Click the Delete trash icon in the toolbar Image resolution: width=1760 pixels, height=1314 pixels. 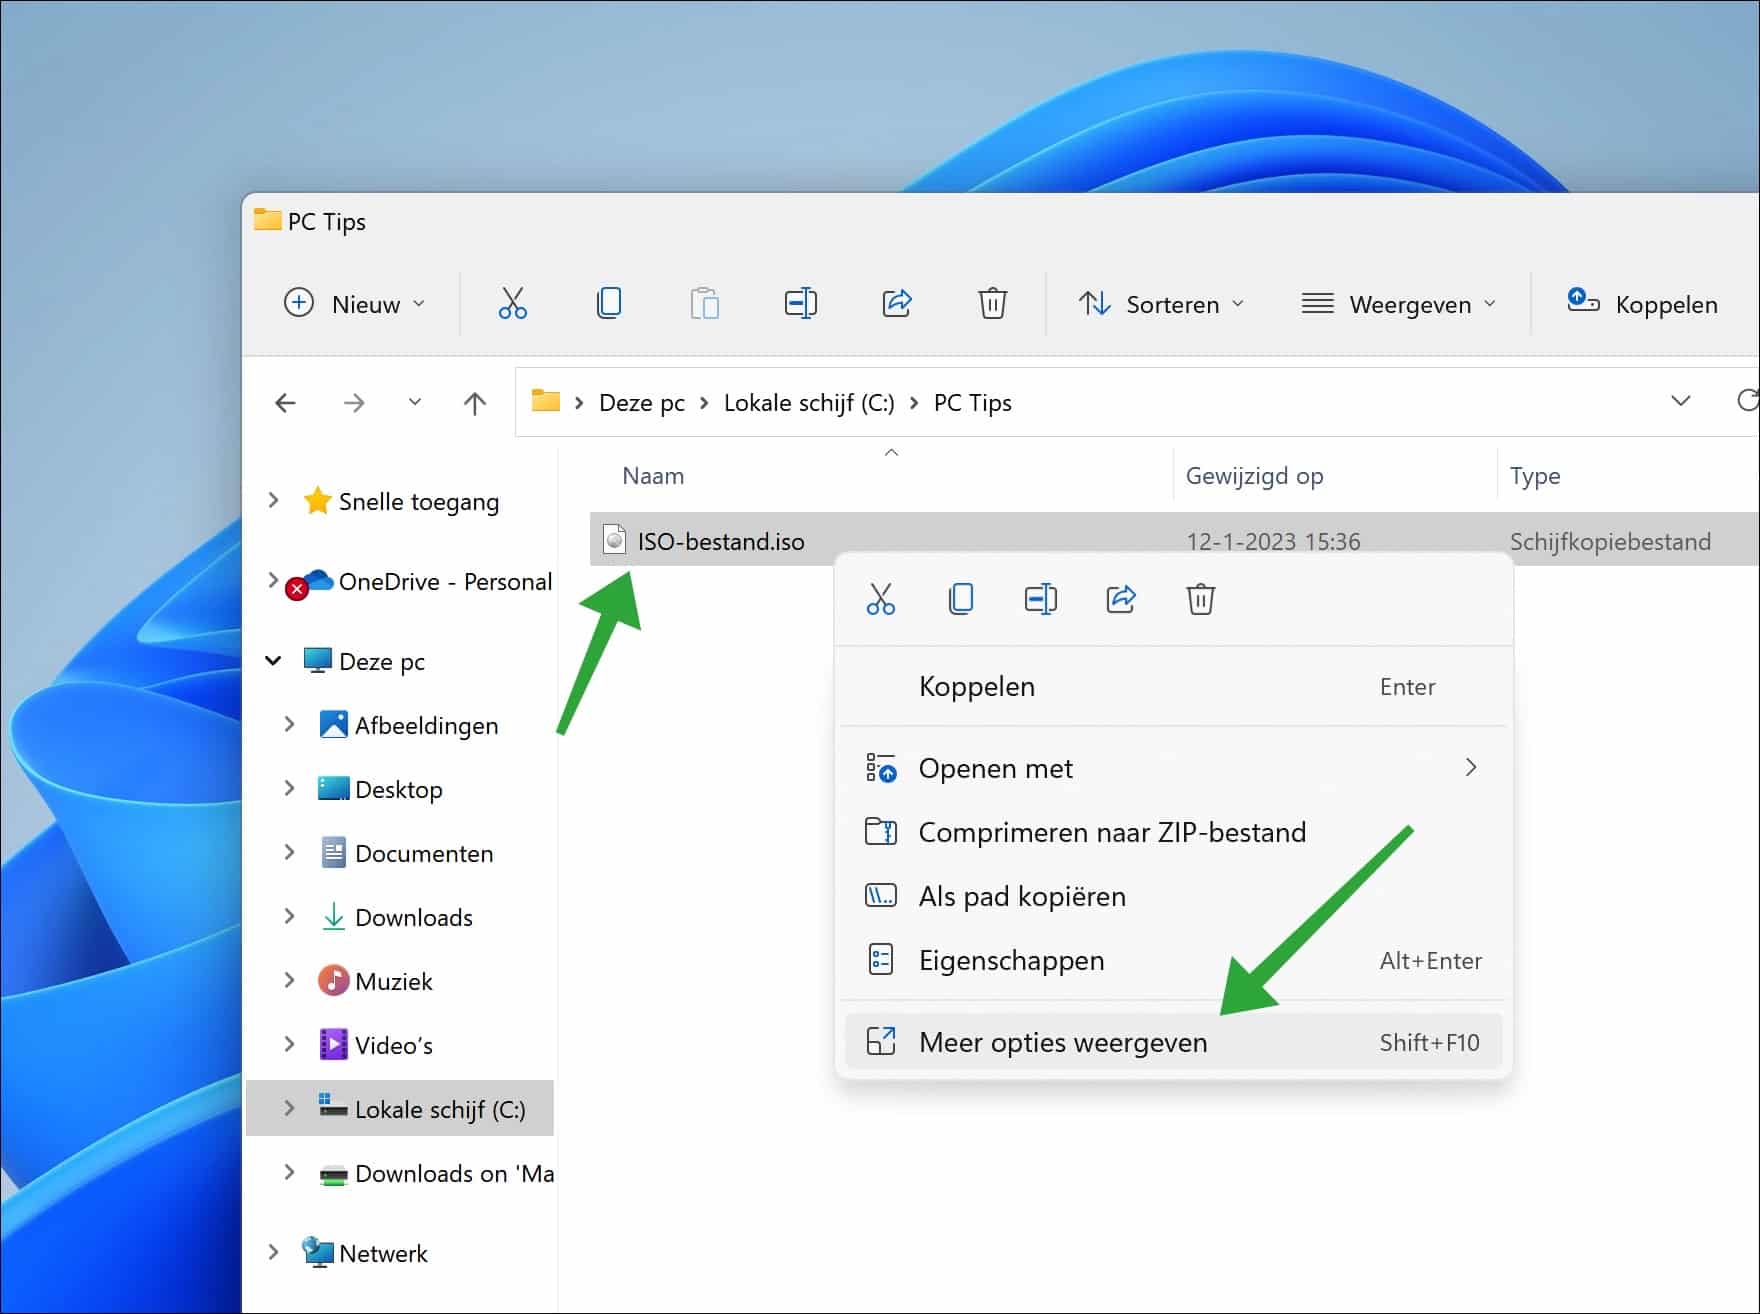click(992, 303)
